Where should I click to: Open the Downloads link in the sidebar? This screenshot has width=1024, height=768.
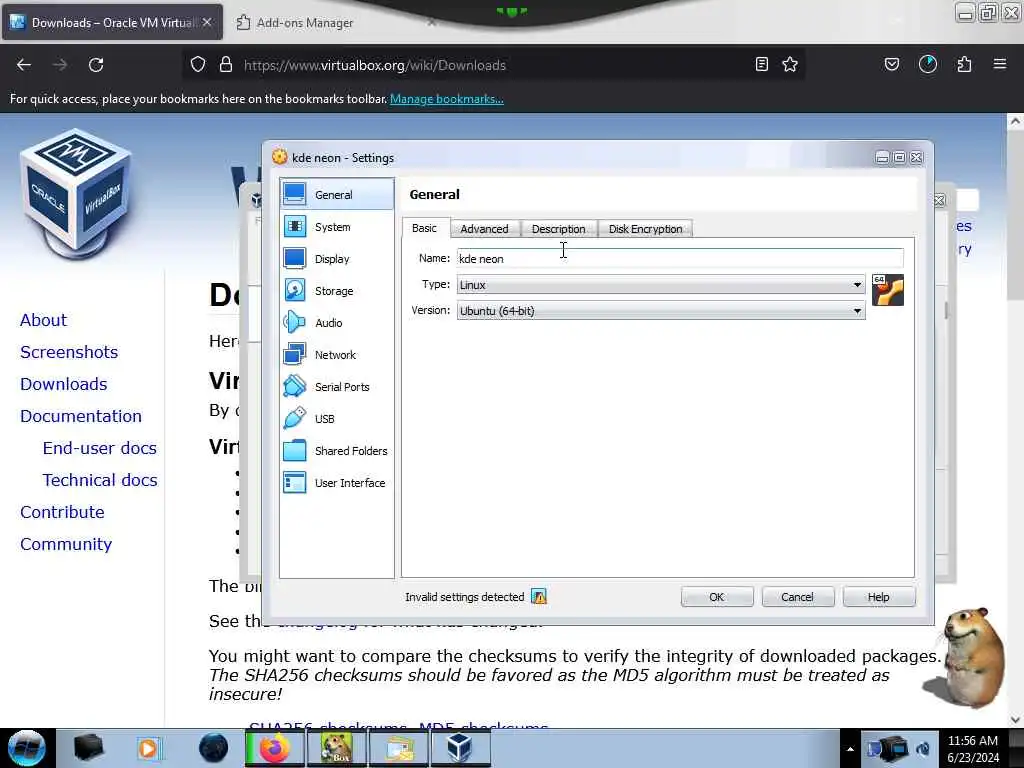tap(63, 384)
